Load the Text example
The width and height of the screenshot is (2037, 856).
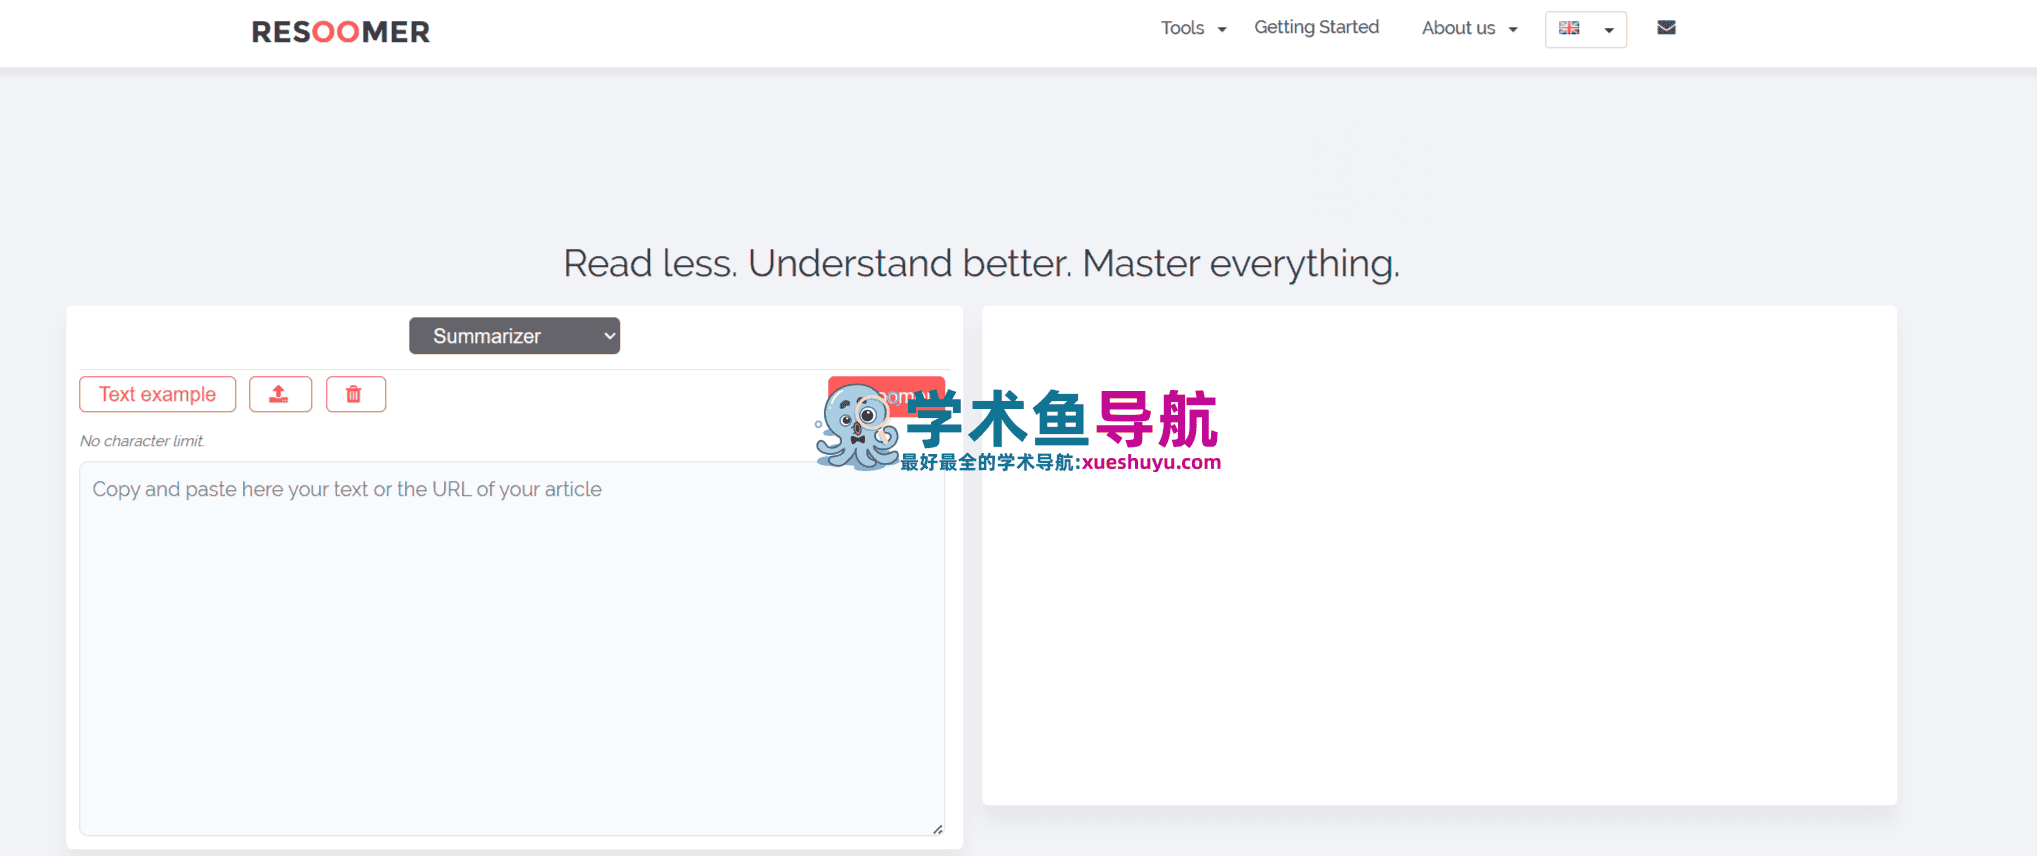(157, 394)
